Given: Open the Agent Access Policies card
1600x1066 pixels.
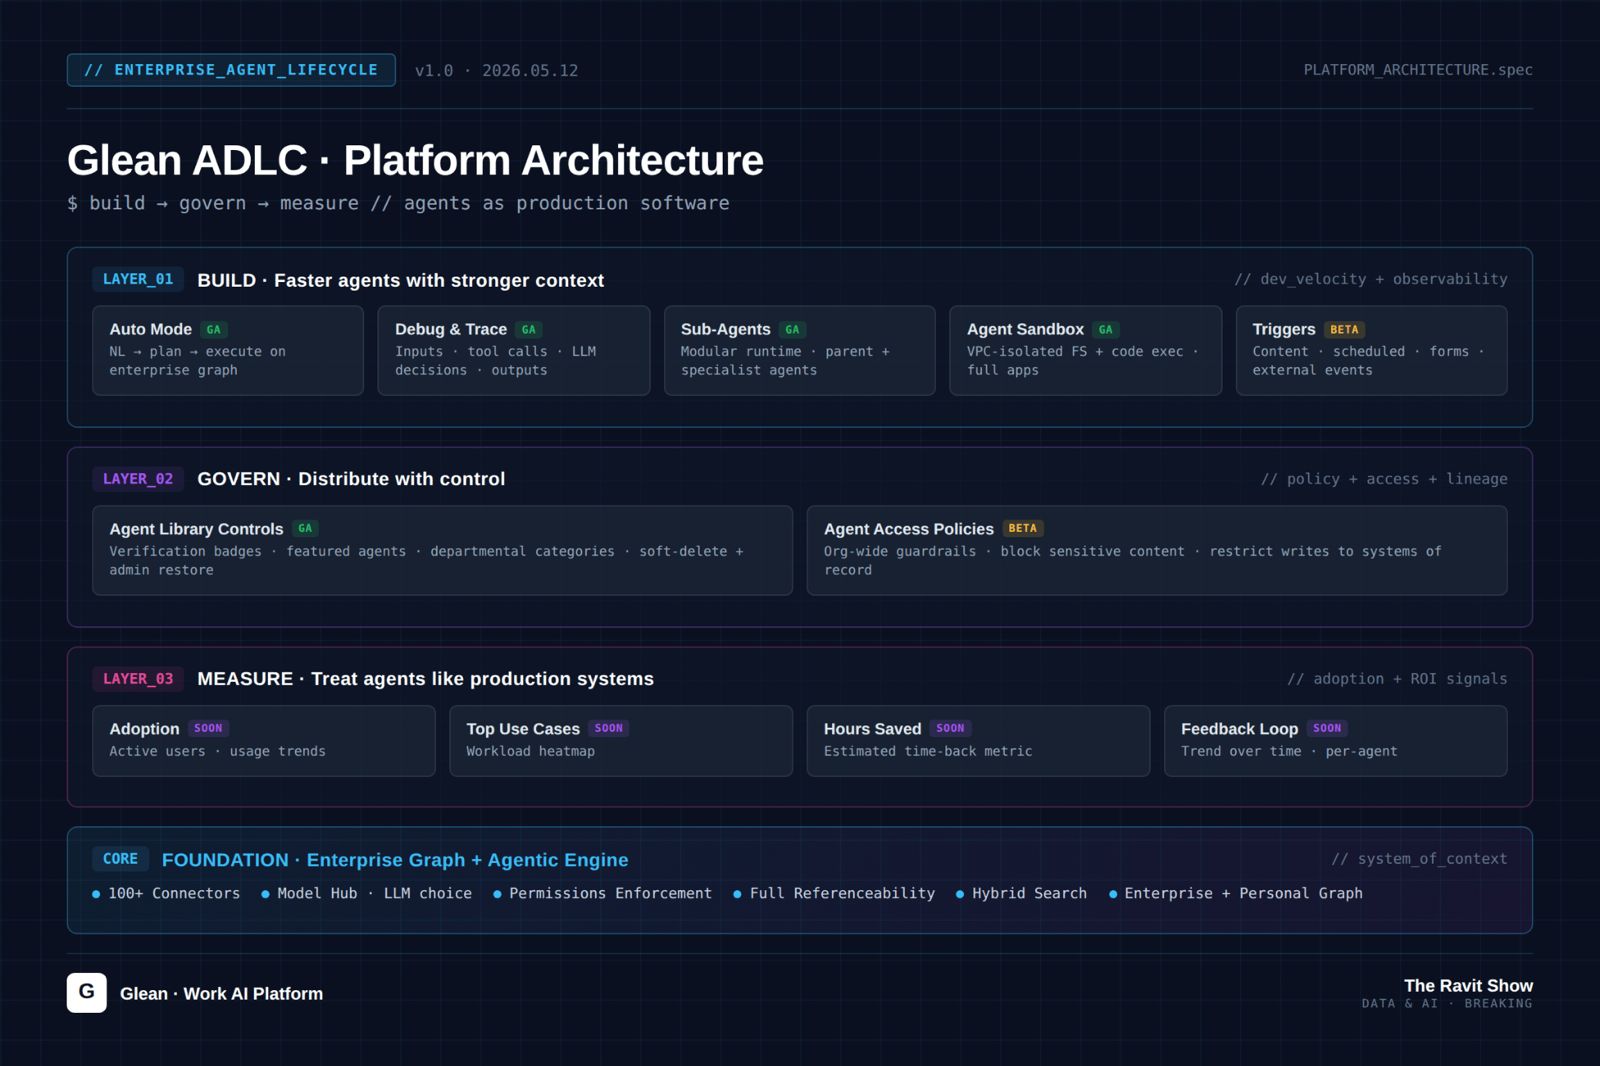Looking at the screenshot, I should coord(1157,550).
